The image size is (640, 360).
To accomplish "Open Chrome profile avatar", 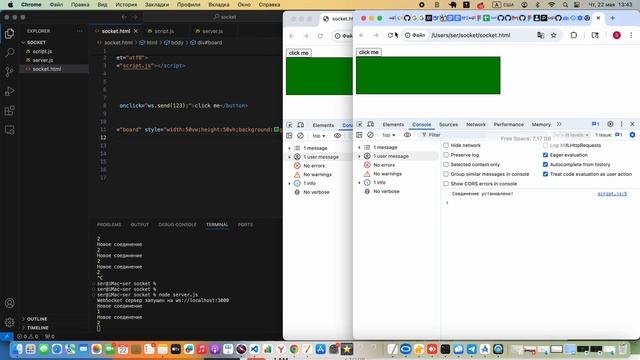I will click(x=617, y=36).
